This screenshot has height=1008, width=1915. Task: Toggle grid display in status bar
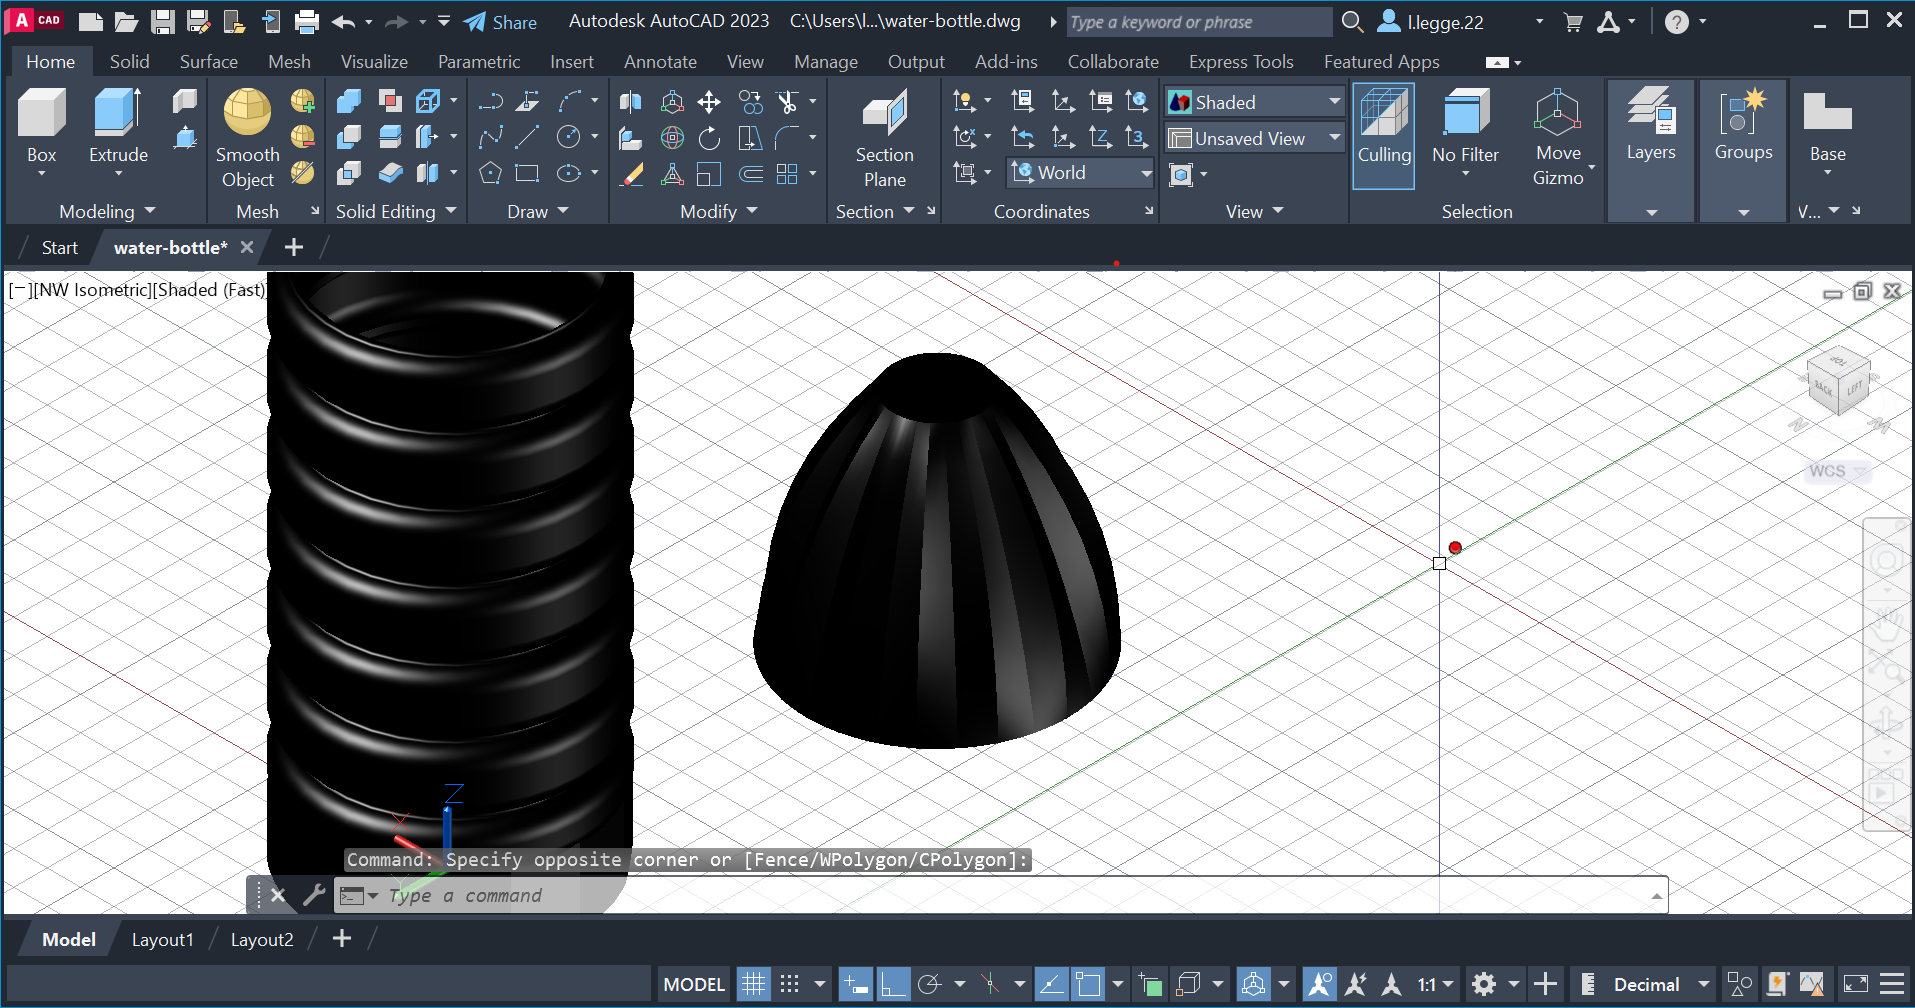pyautogui.click(x=753, y=984)
